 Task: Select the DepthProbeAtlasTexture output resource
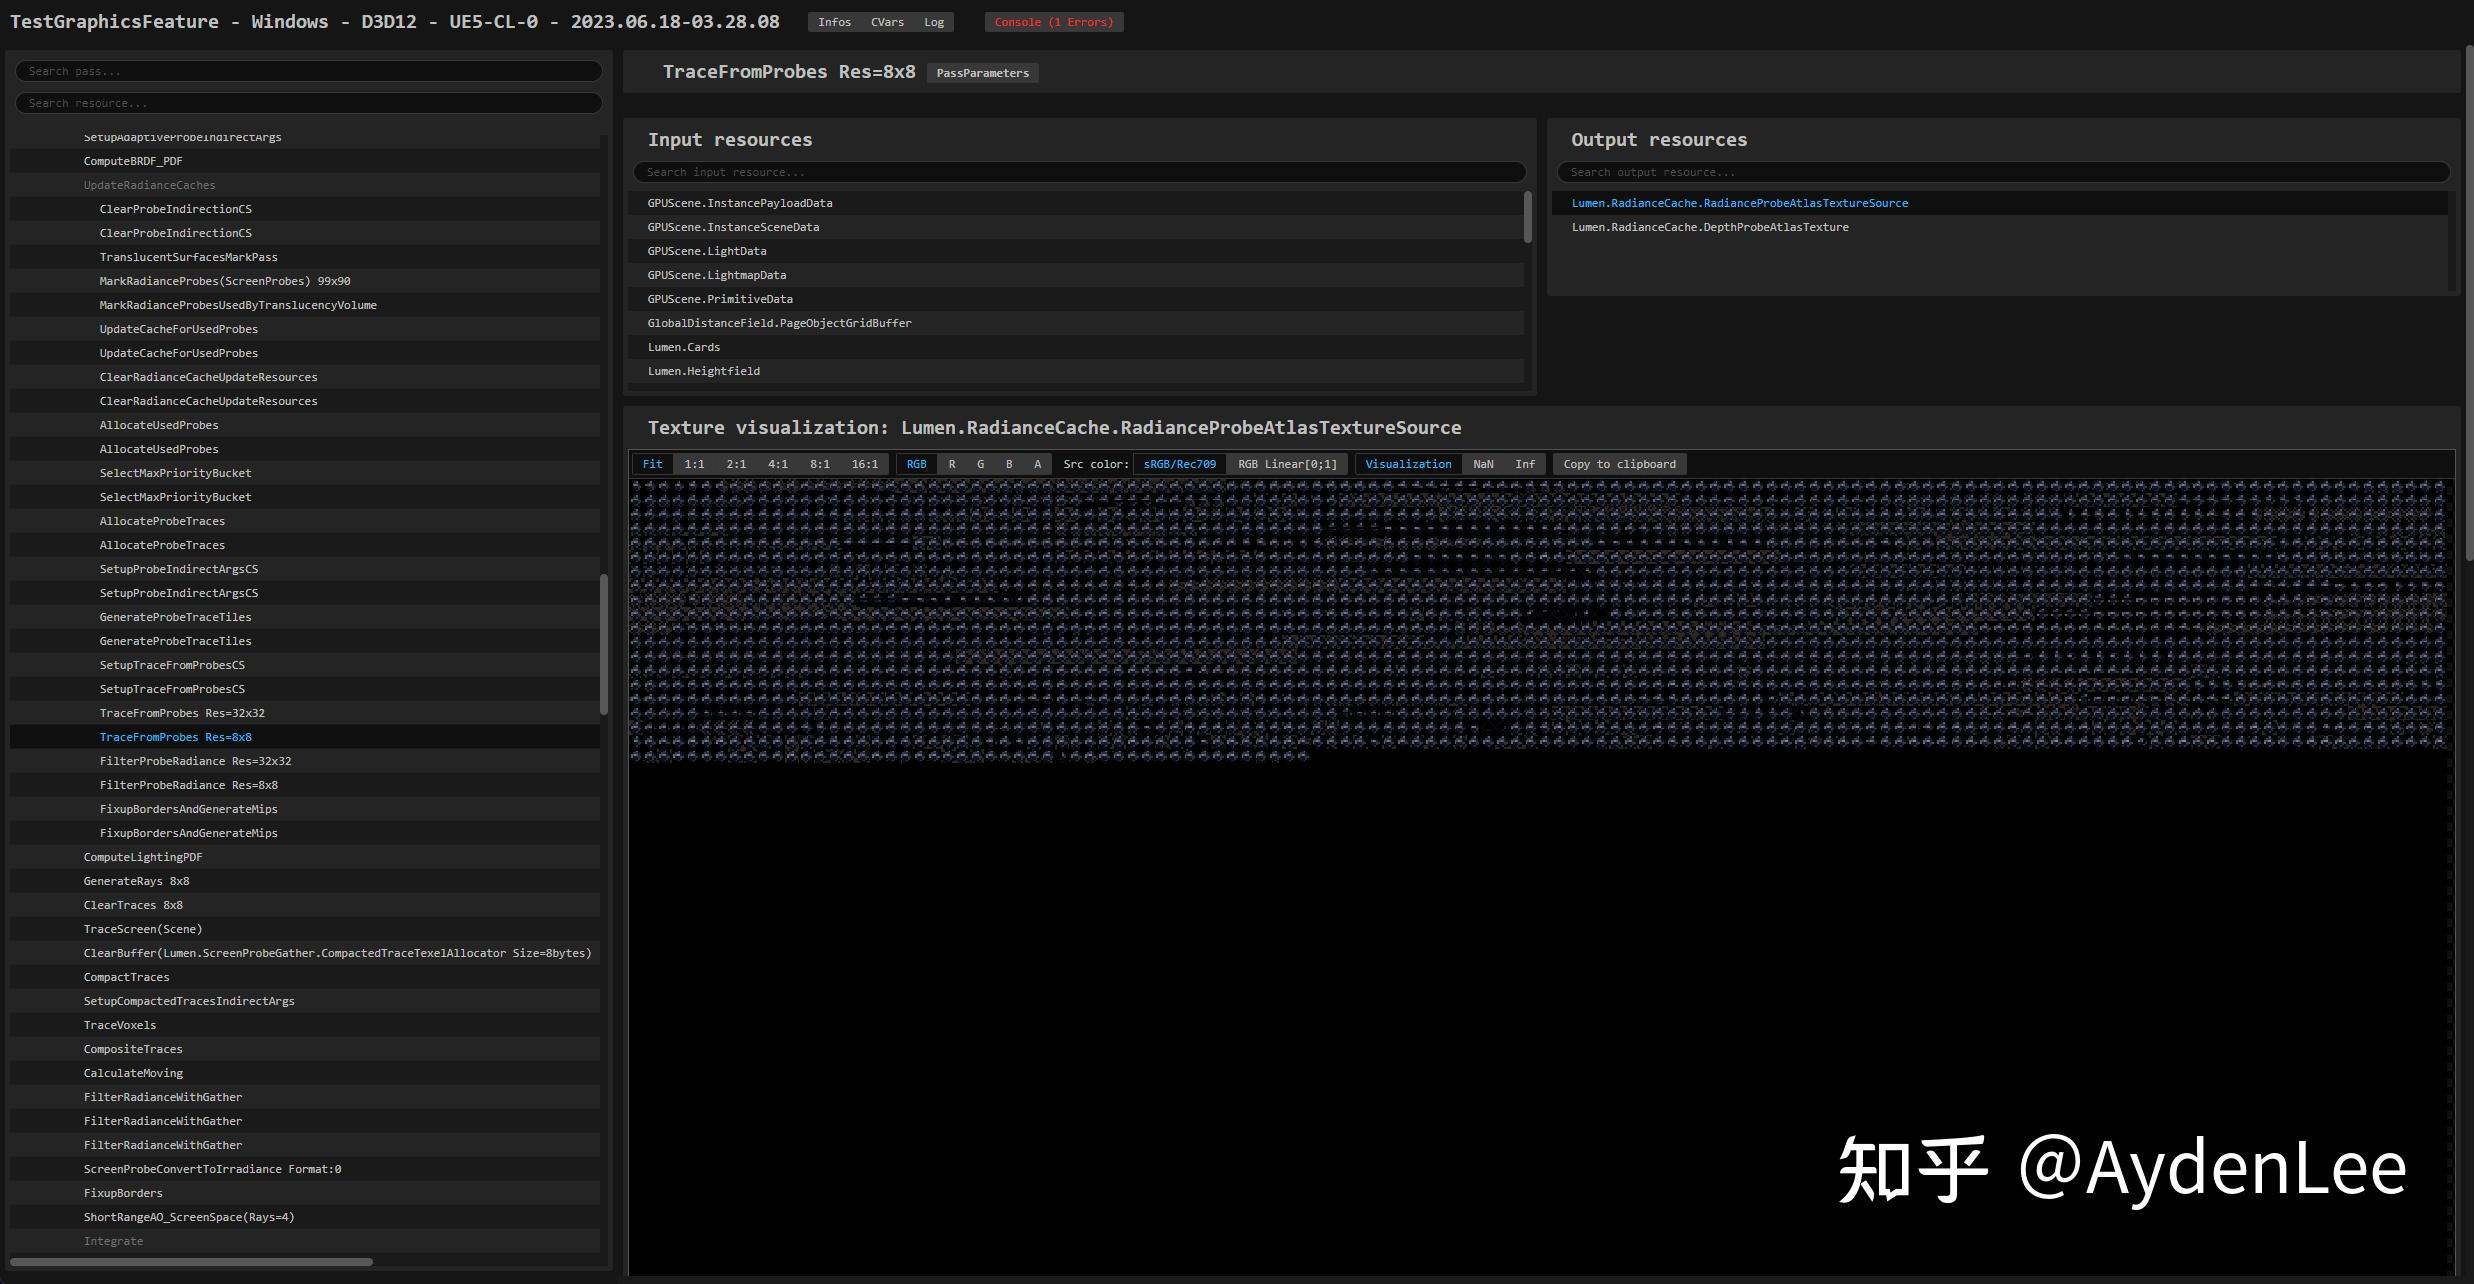(x=1711, y=226)
